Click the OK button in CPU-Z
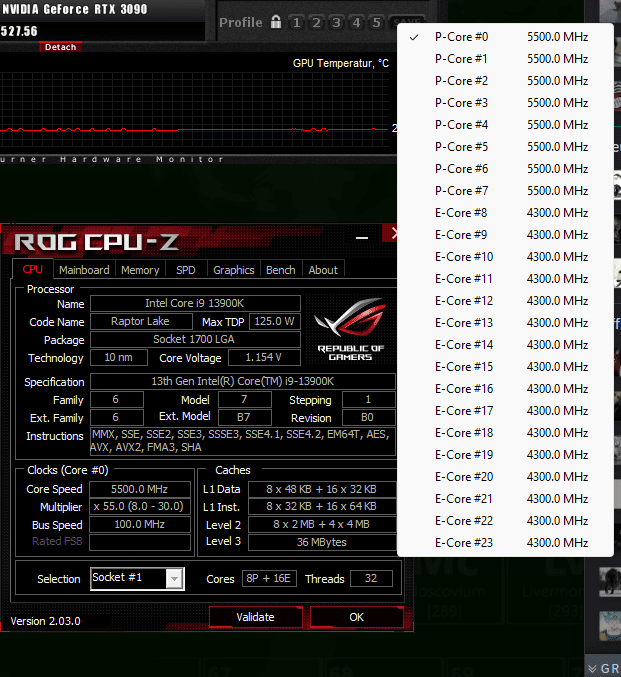Viewport: 621px width, 677px height. click(x=357, y=617)
